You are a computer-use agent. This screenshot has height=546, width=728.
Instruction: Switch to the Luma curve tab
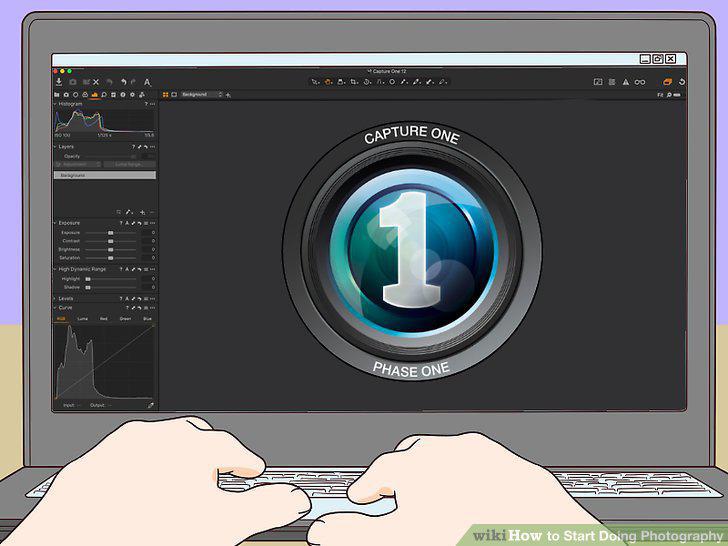click(x=82, y=319)
